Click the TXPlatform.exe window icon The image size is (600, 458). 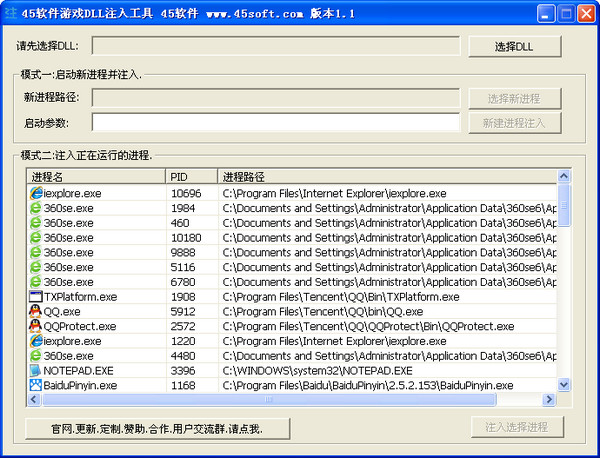36,297
